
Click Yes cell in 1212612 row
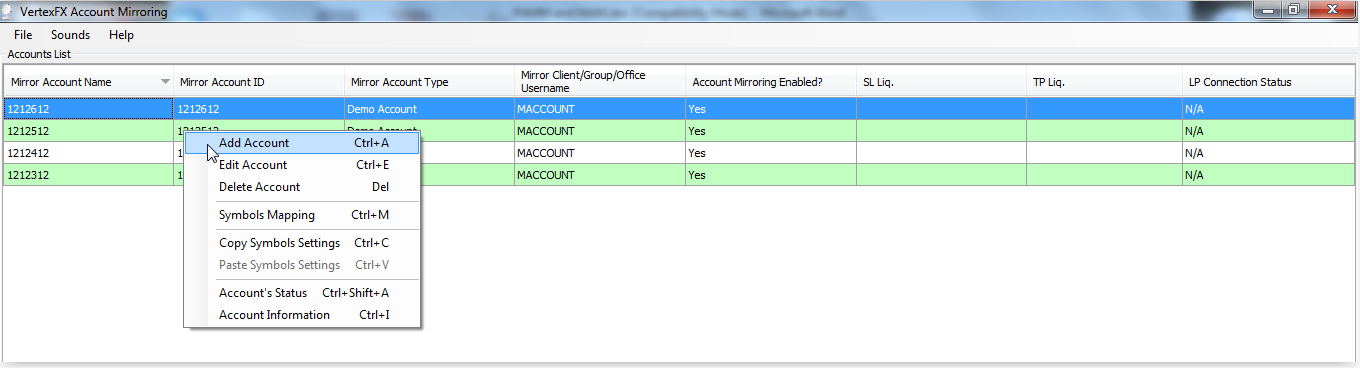click(771, 109)
